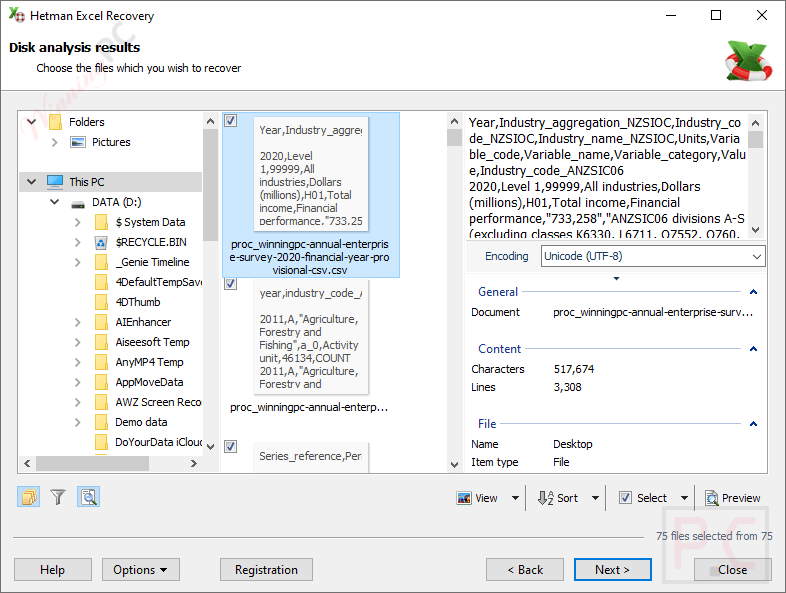Click the show-folders tree icon button
The height and width of the screenshot is (593, 786).
[x=29, y=497]
